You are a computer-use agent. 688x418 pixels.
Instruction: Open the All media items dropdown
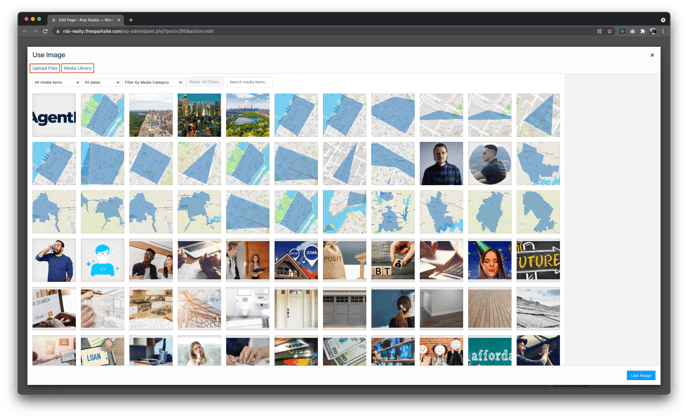pyautogui.click(x=56, y=82)
